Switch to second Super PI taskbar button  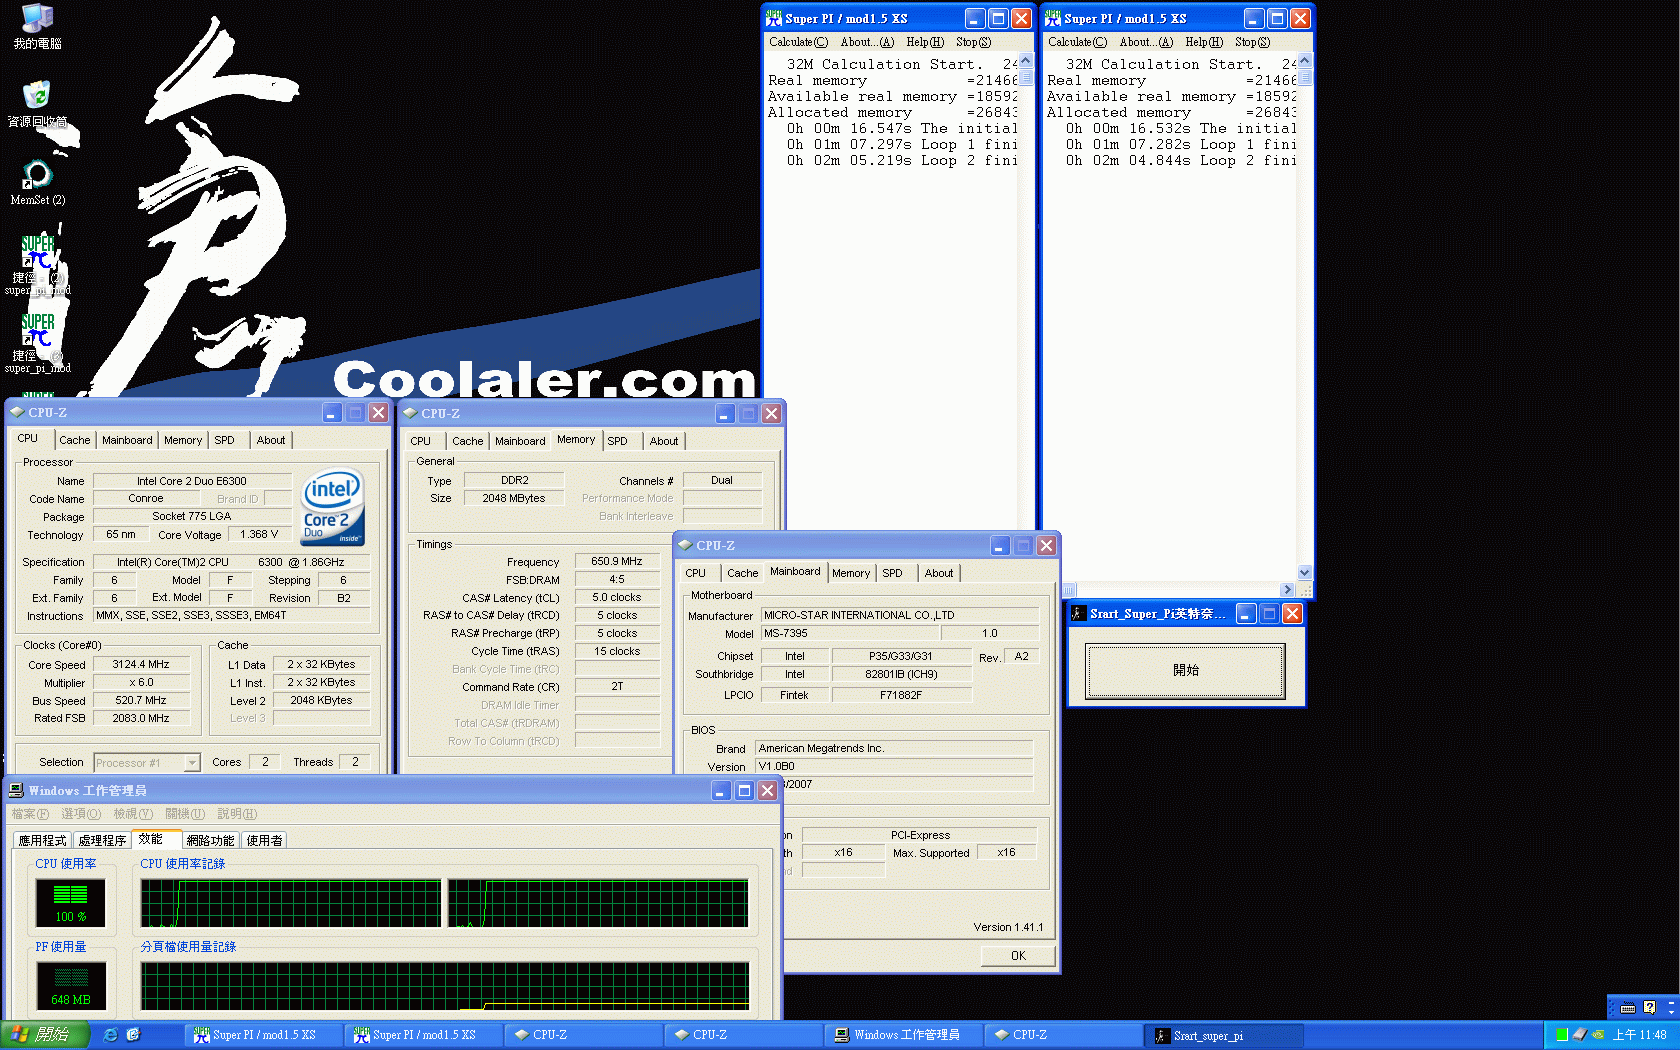click(x=424, y=1035)
